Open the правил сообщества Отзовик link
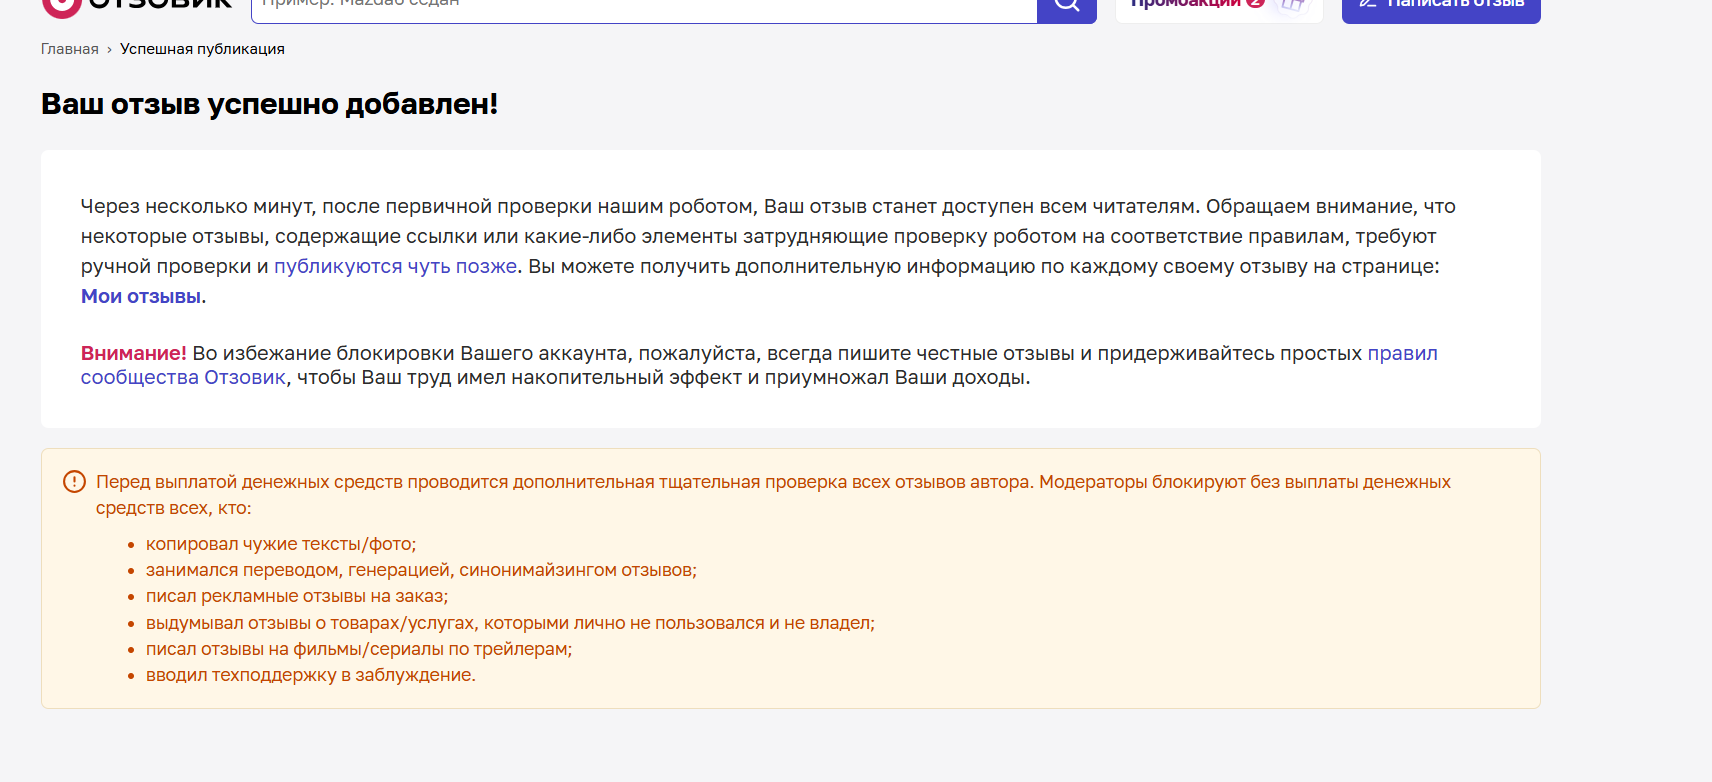The height and width of the screenshot is (782, 1712). (1402, 353)
